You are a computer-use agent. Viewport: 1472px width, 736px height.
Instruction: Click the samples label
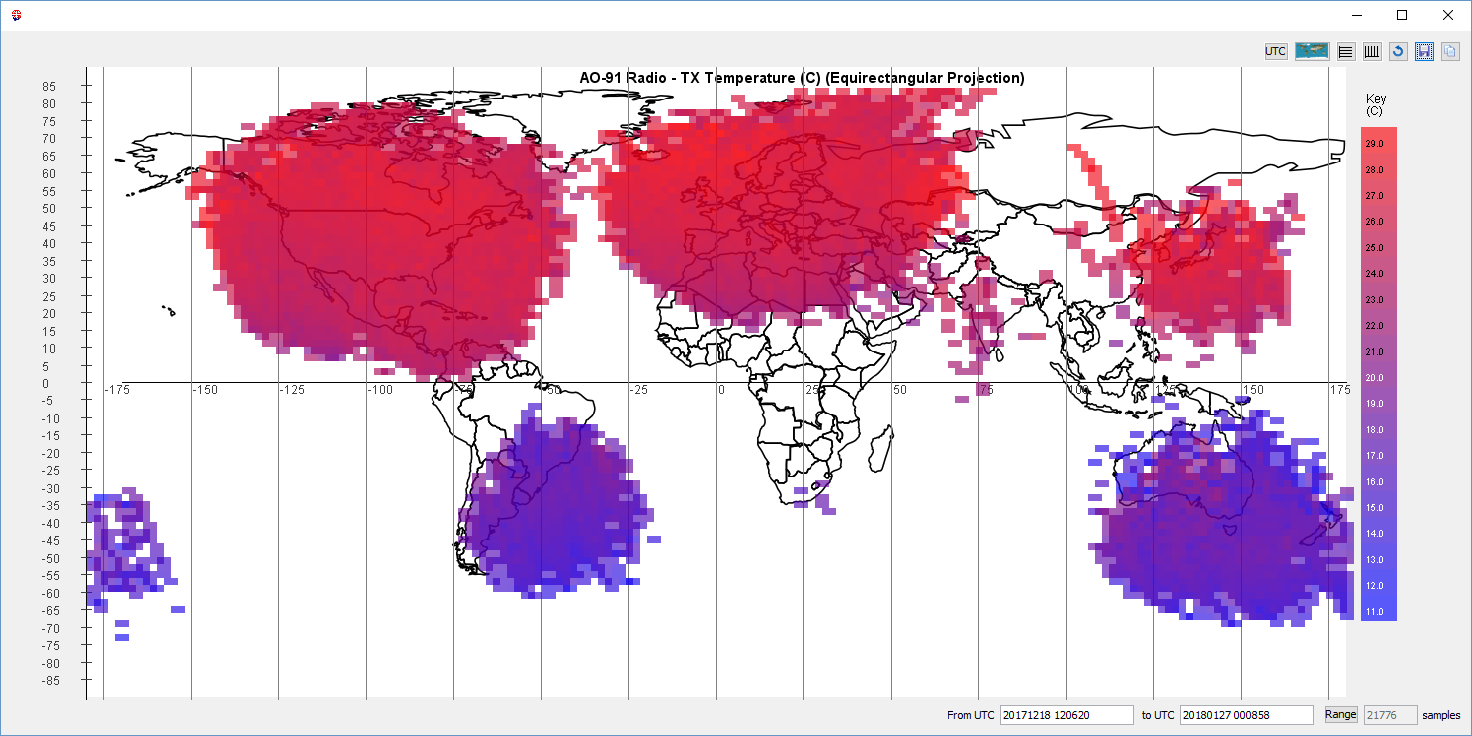pos(1441,716)
